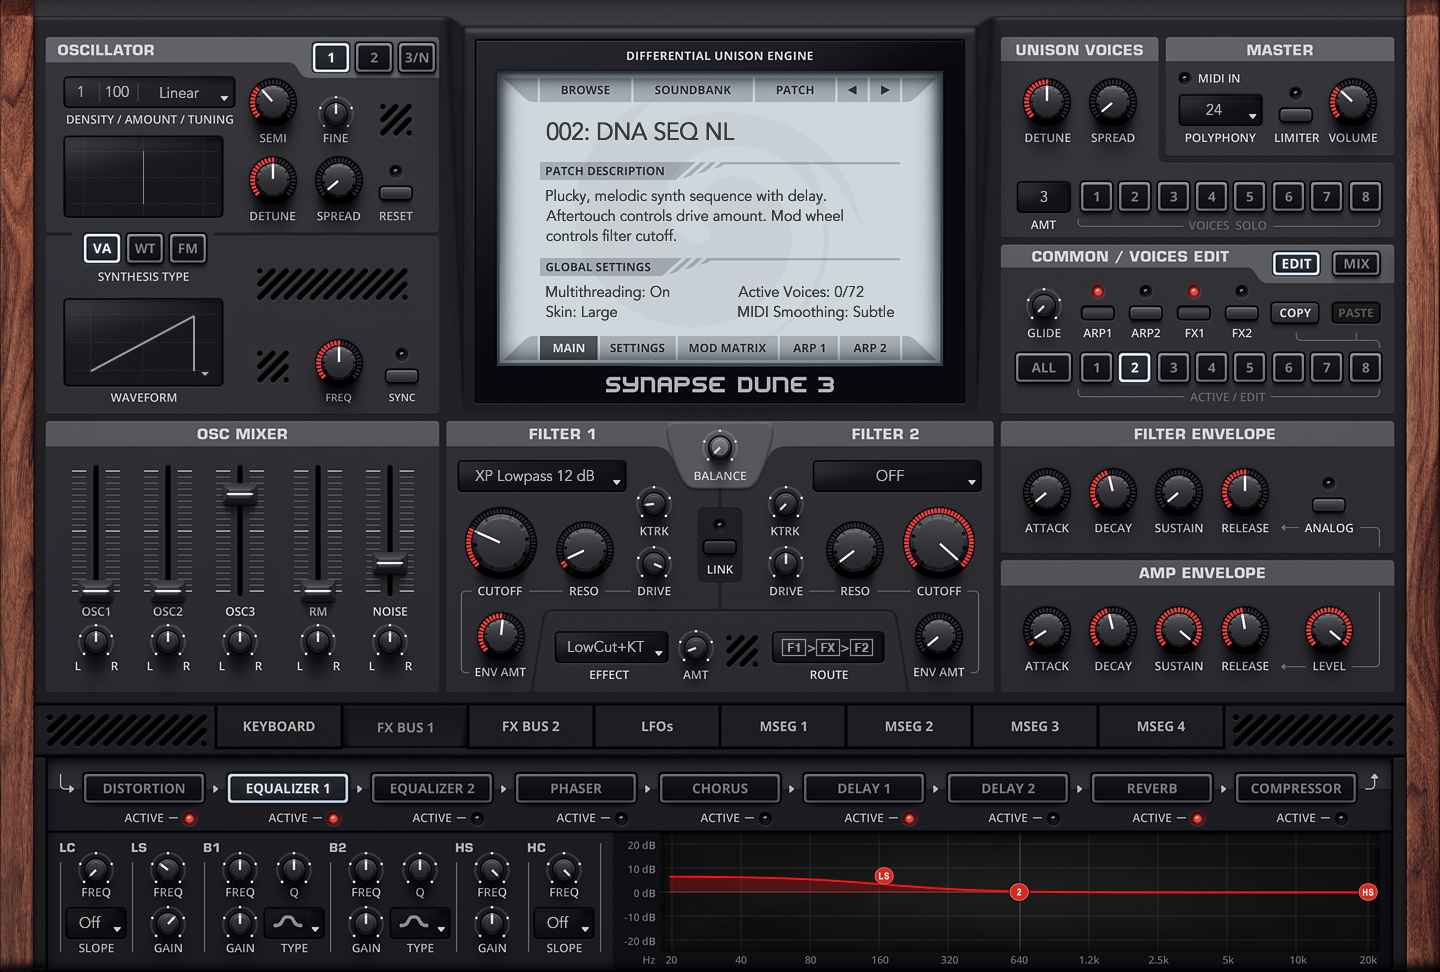Click the node labeled 2 on the EQ curve
This screenshot has height=972, width=1440.
coord(1019,891)
